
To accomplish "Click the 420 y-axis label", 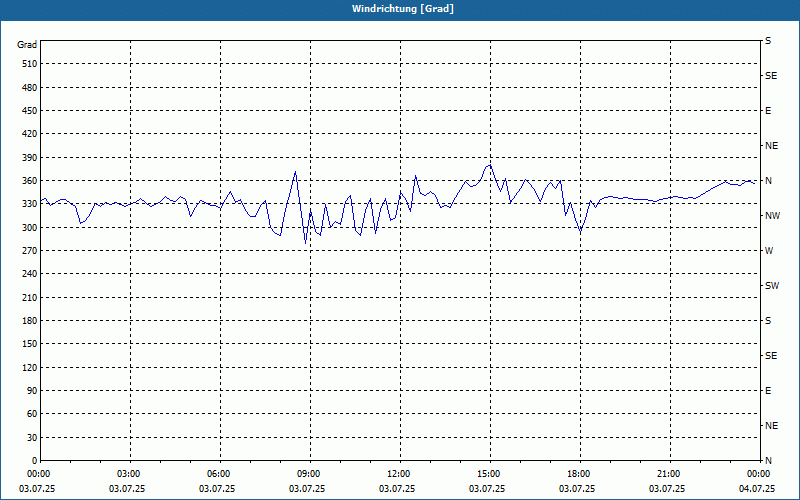I will pos(30,134).
